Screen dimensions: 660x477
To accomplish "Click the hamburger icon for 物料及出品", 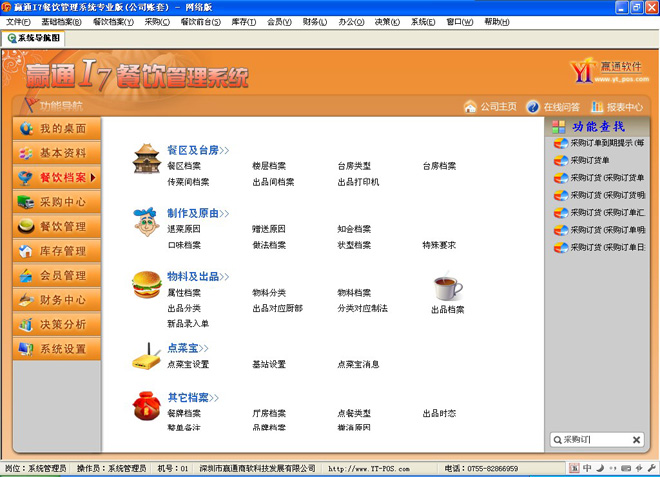I will (x=147, y=284).
